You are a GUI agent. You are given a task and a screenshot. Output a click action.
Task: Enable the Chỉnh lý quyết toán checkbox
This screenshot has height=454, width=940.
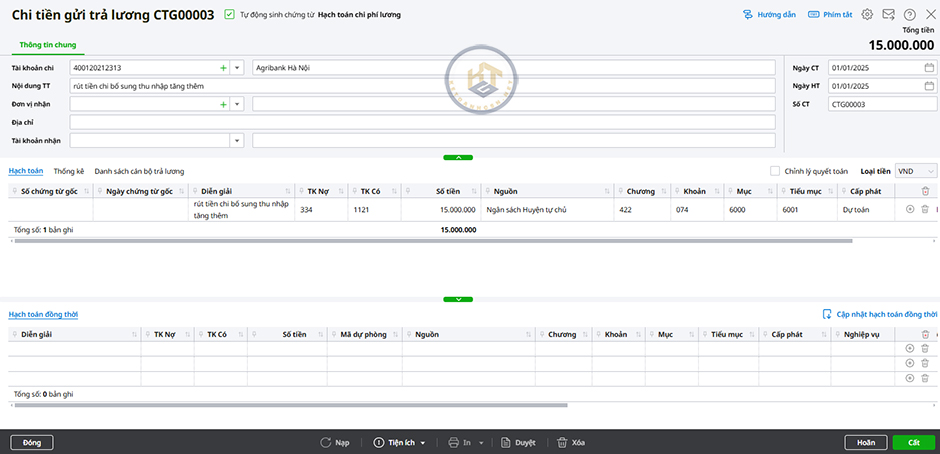[775, 171]
